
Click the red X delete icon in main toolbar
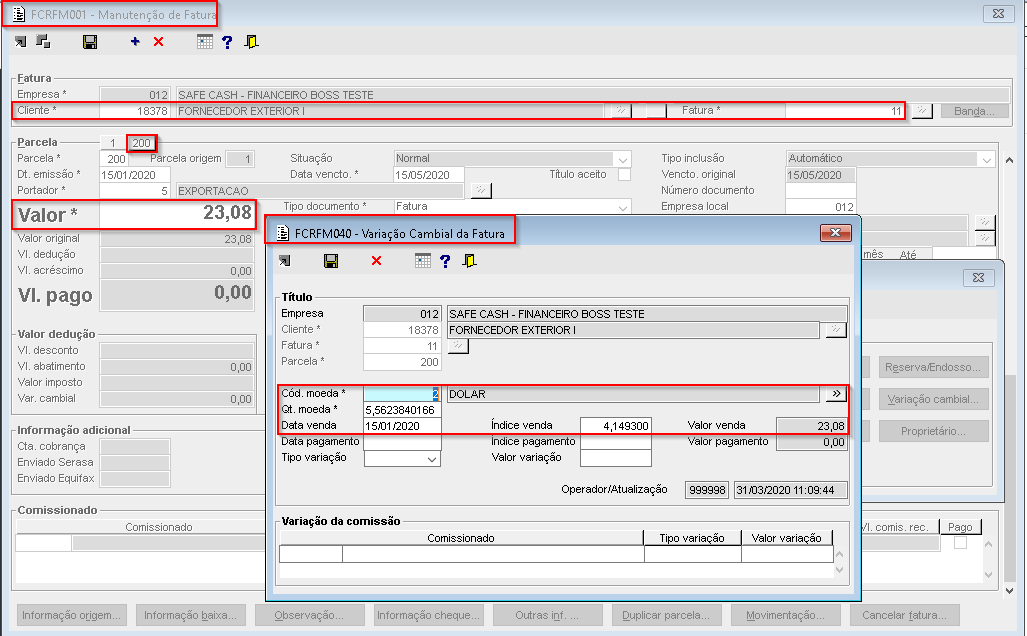158,42
